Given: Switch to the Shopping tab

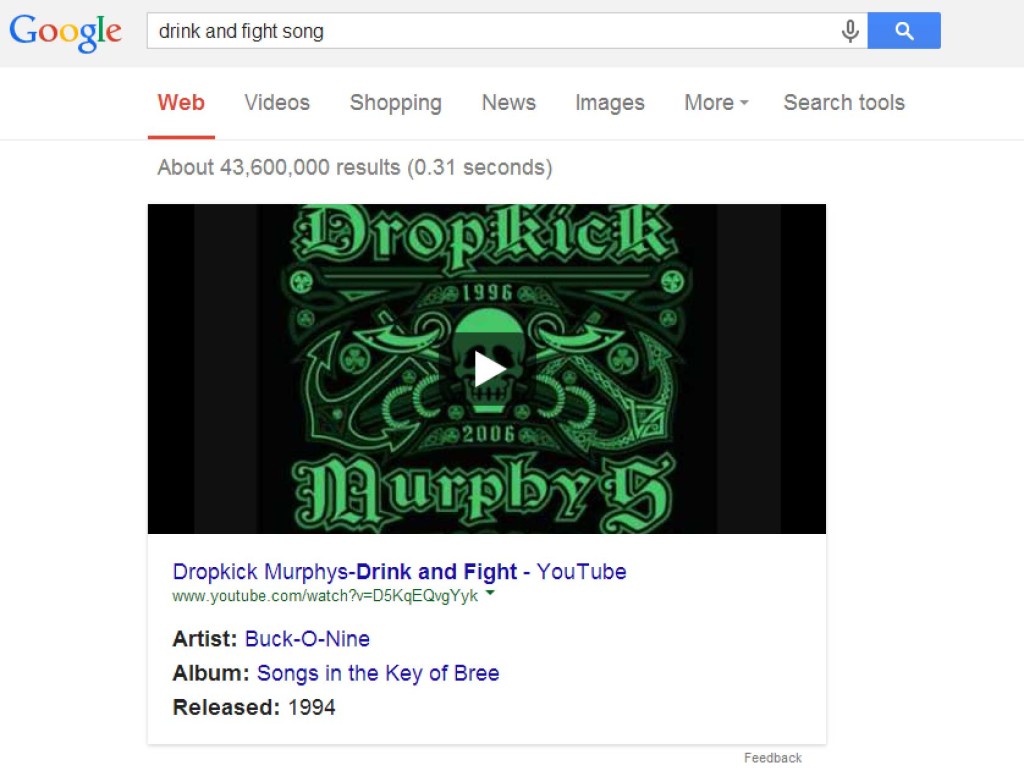Looking at the screenshot, I should [x=396, y=103].
